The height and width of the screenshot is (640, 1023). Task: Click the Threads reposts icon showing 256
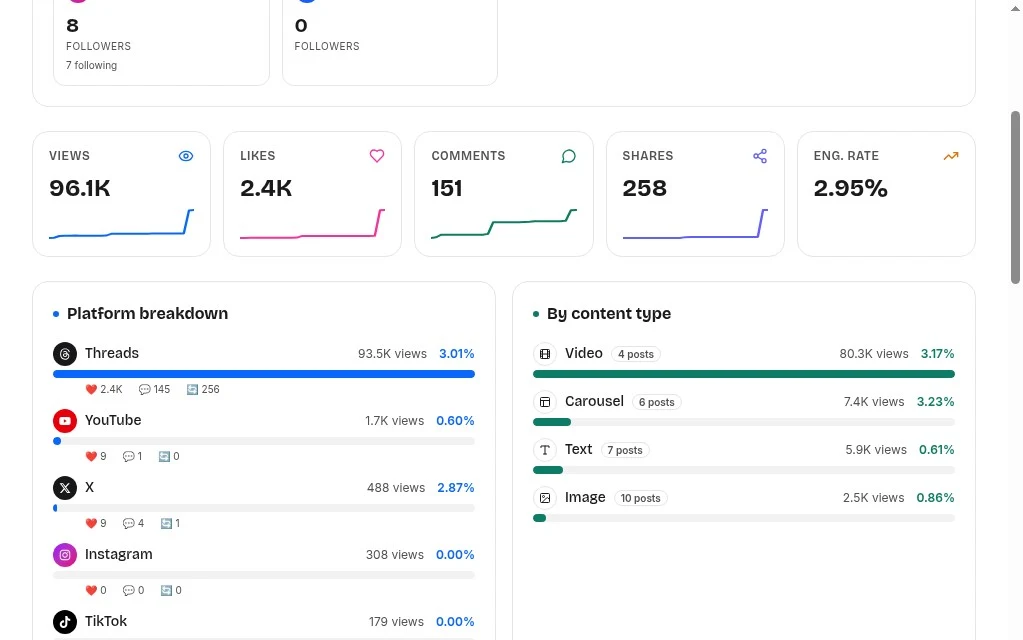tap(192, 389)
